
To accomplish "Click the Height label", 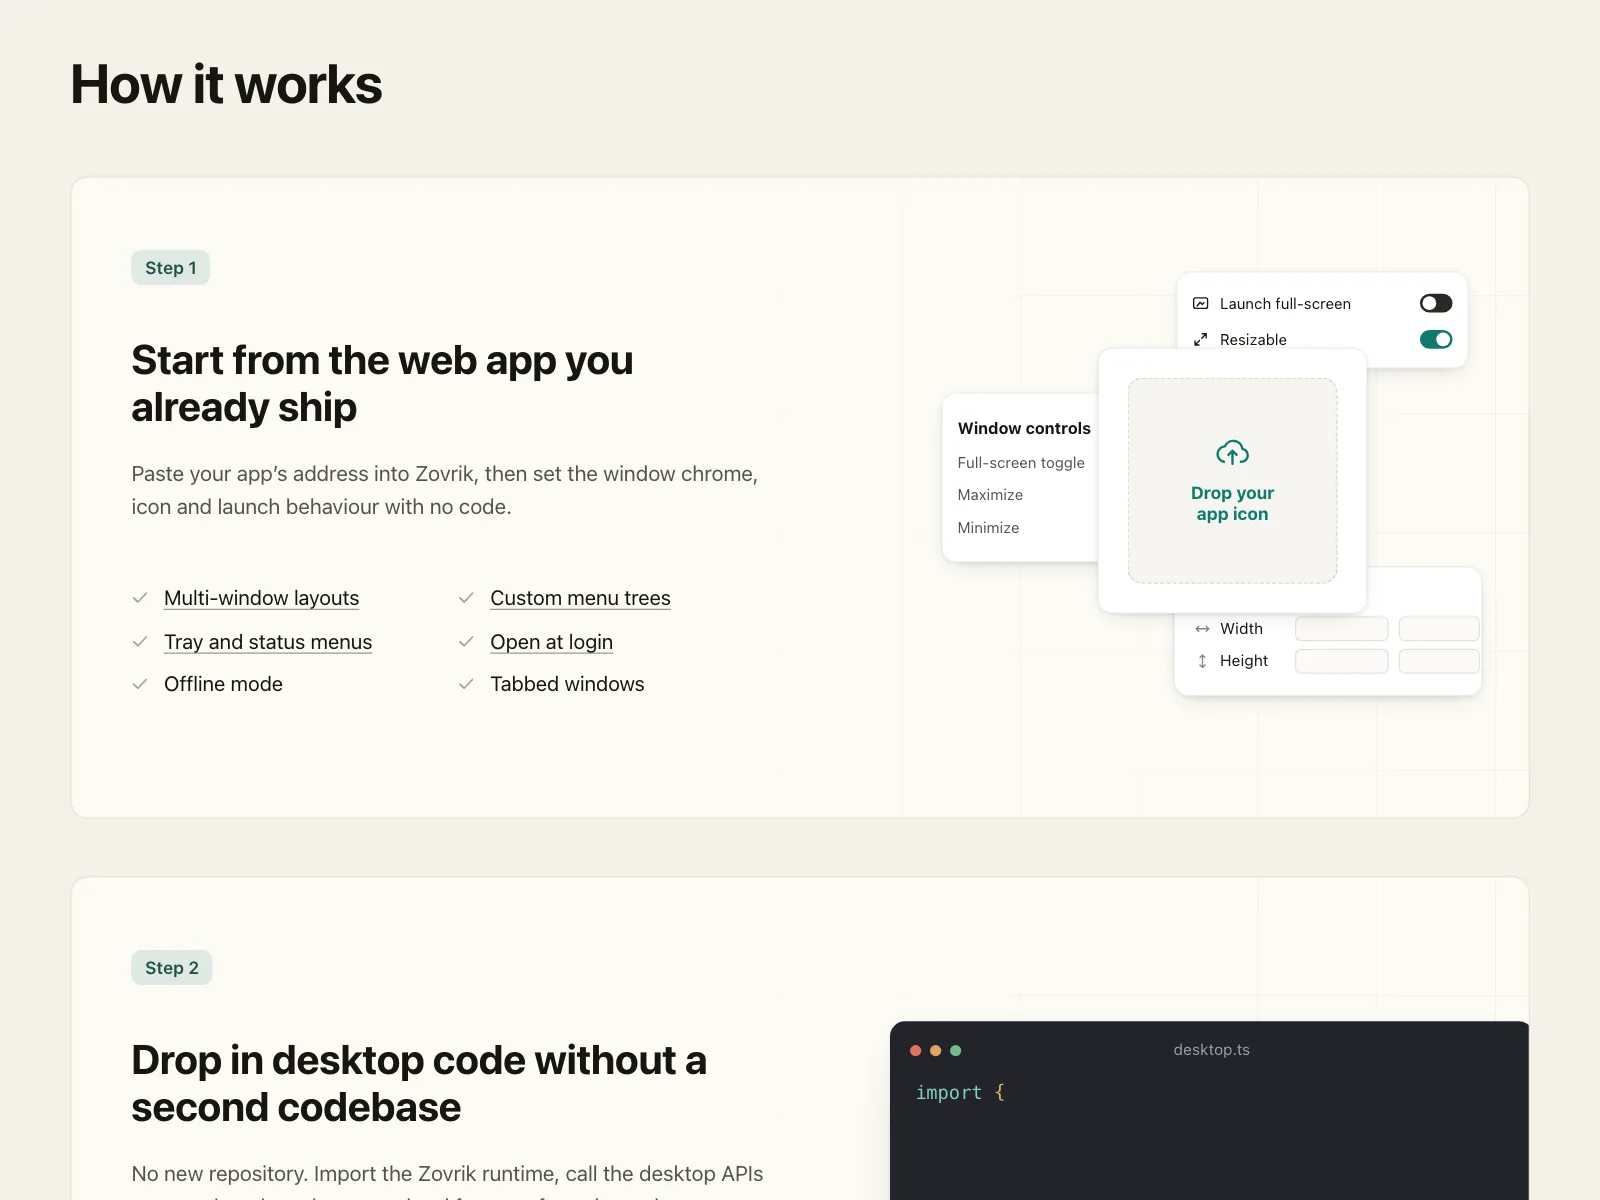I will coord(1244,661).
